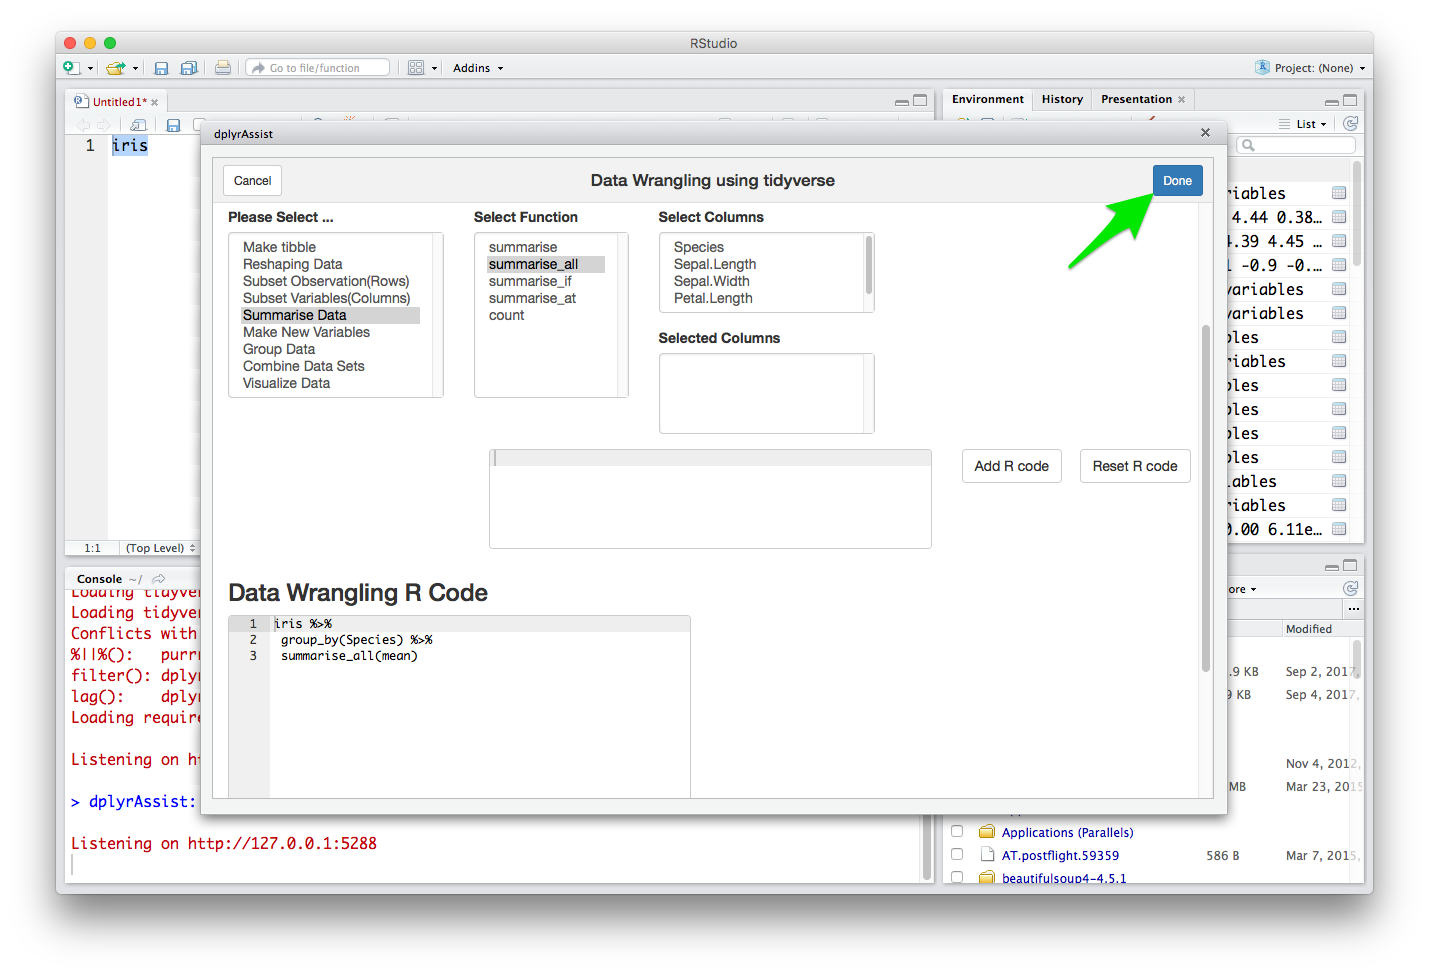Select Subset Variables(Columns) option
The image size is (1429, 974).
point(330,298)
